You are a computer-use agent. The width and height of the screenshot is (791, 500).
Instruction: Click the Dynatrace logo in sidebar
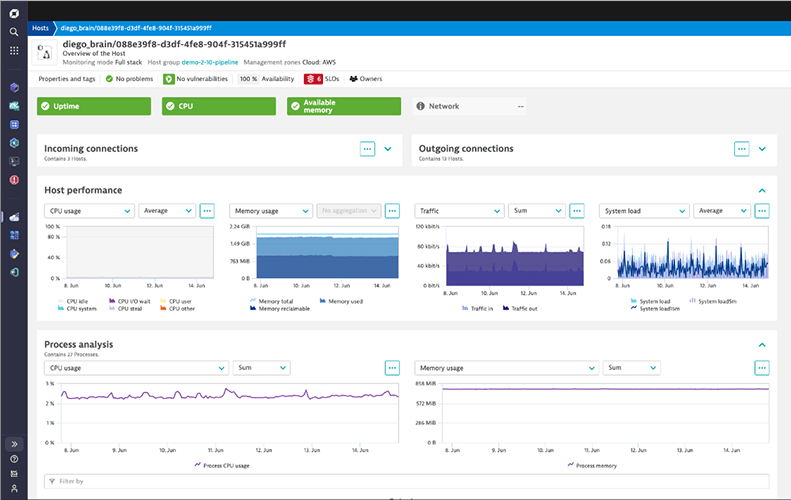click(x=14, y=11)
